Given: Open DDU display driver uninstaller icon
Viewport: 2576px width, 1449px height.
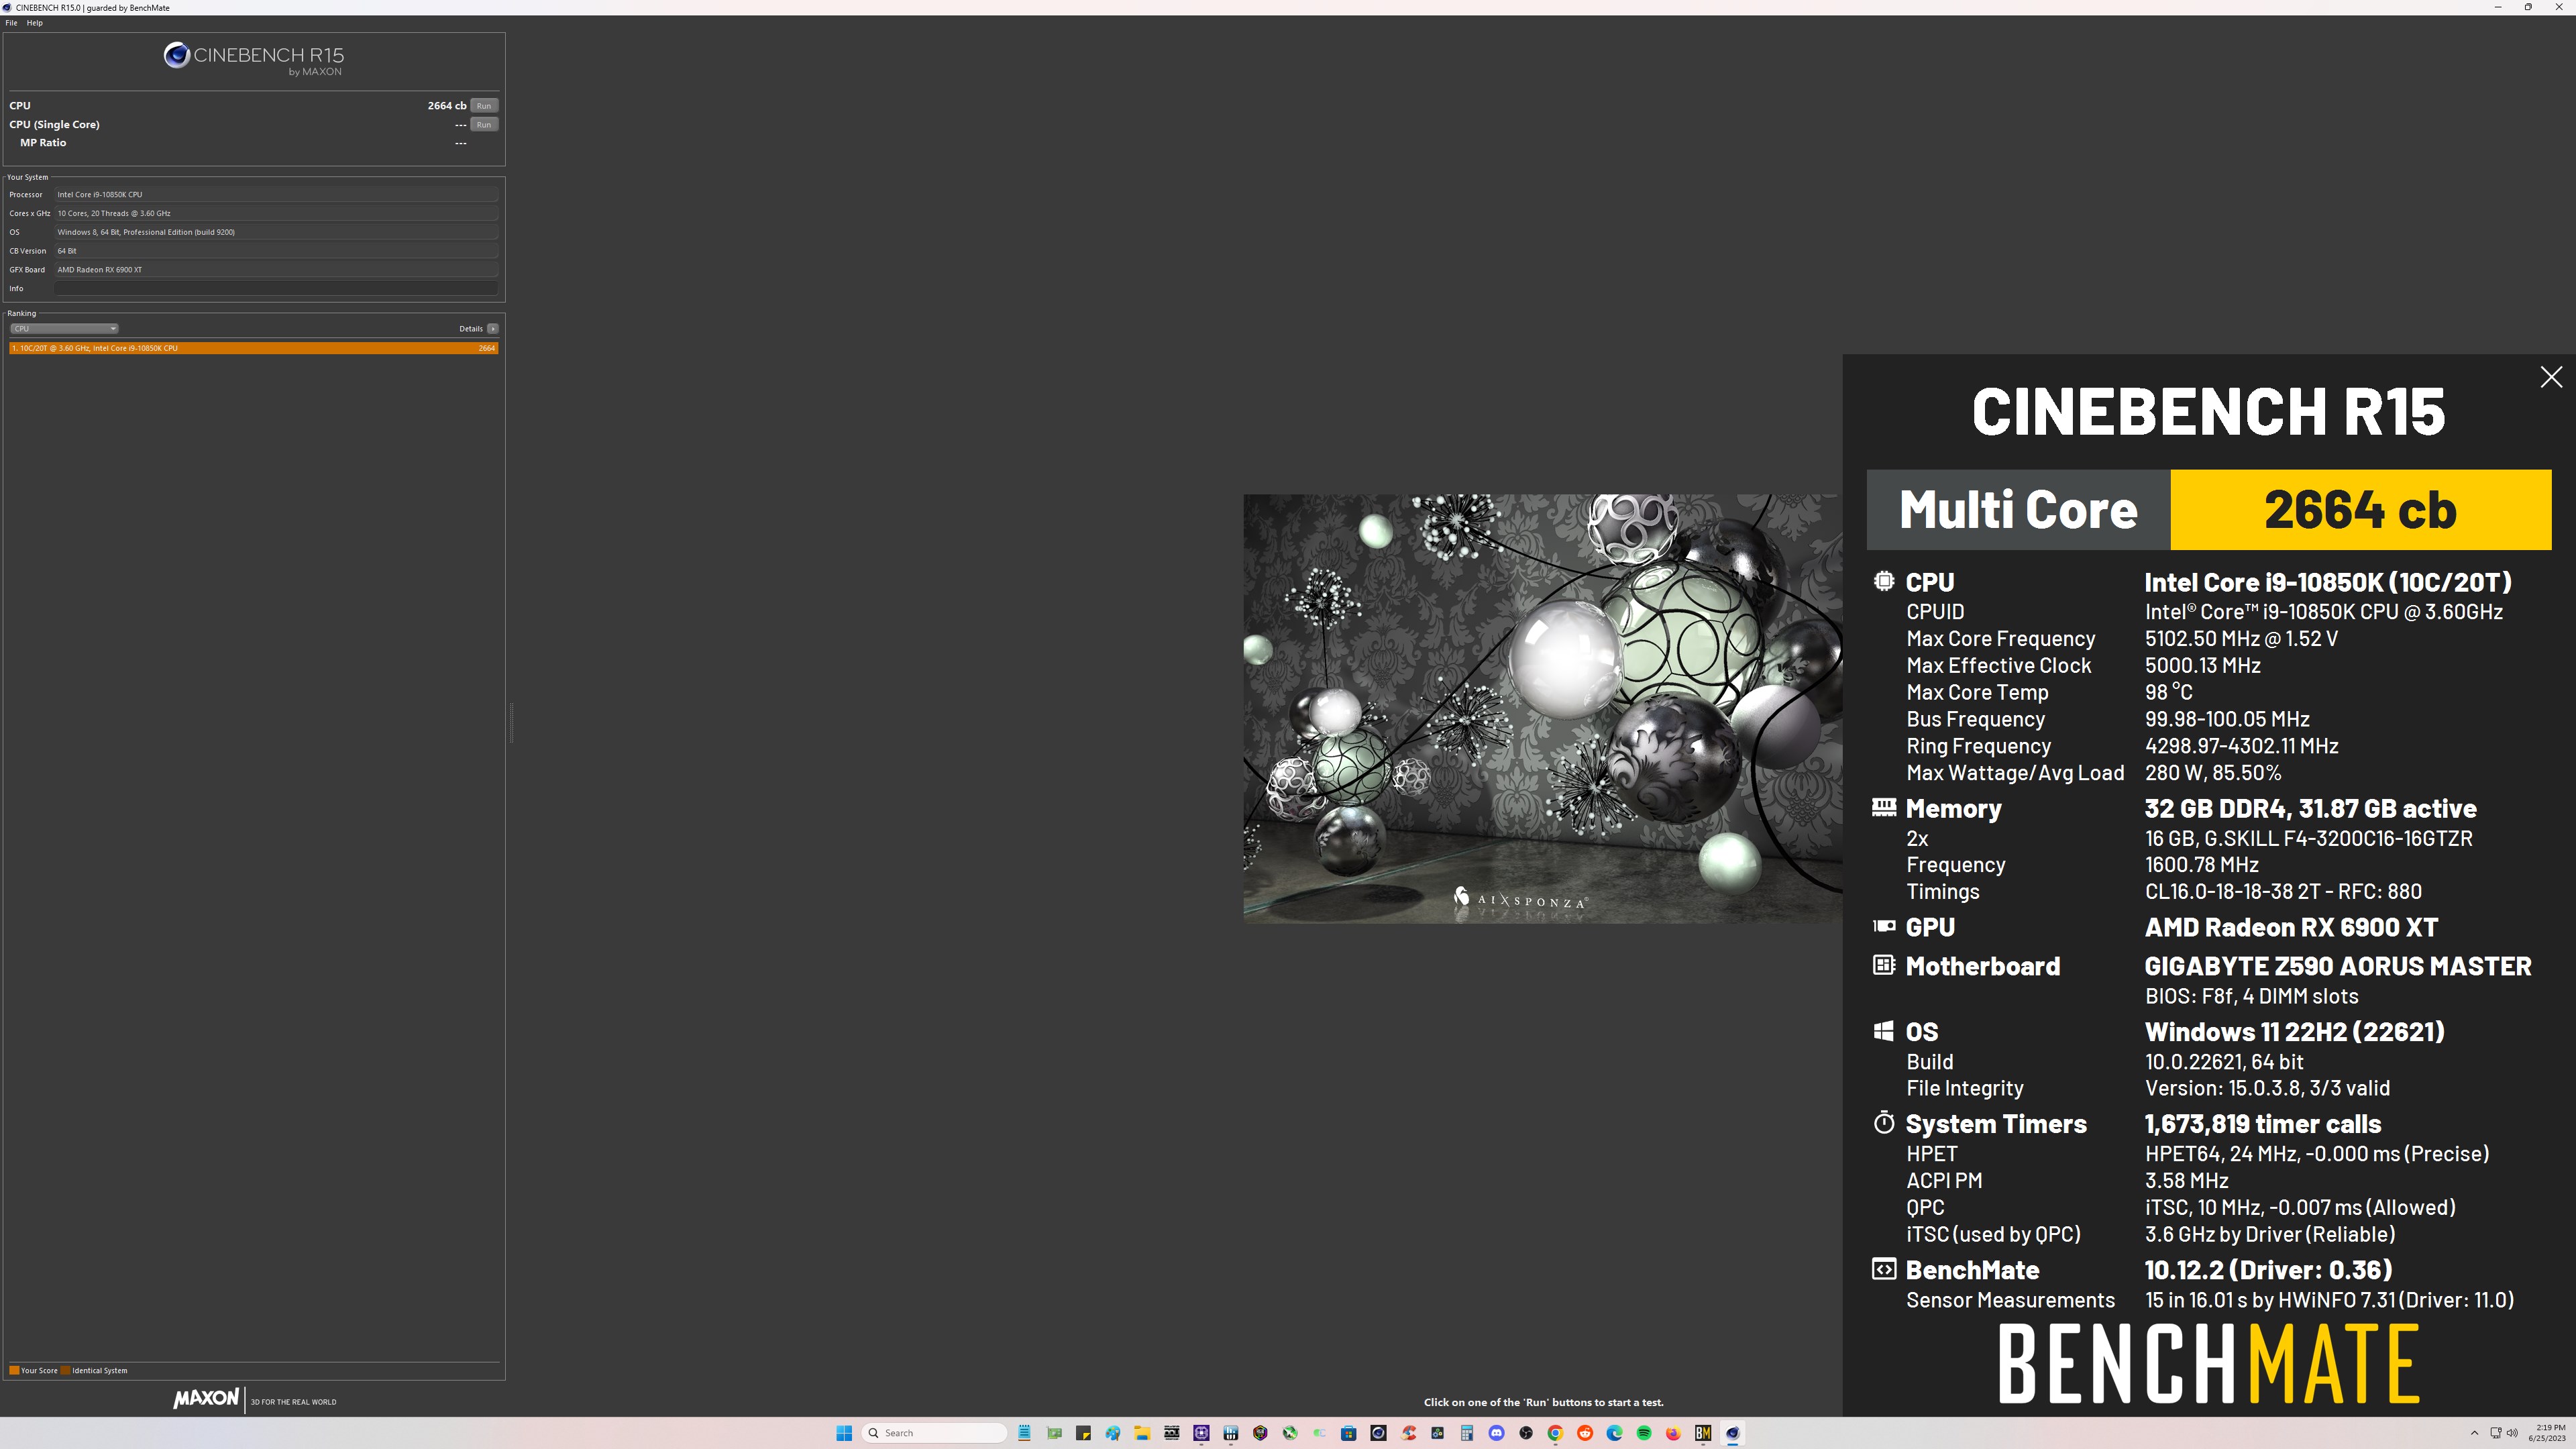Looking at the screenshot, I should [x=1171, y=1433].
